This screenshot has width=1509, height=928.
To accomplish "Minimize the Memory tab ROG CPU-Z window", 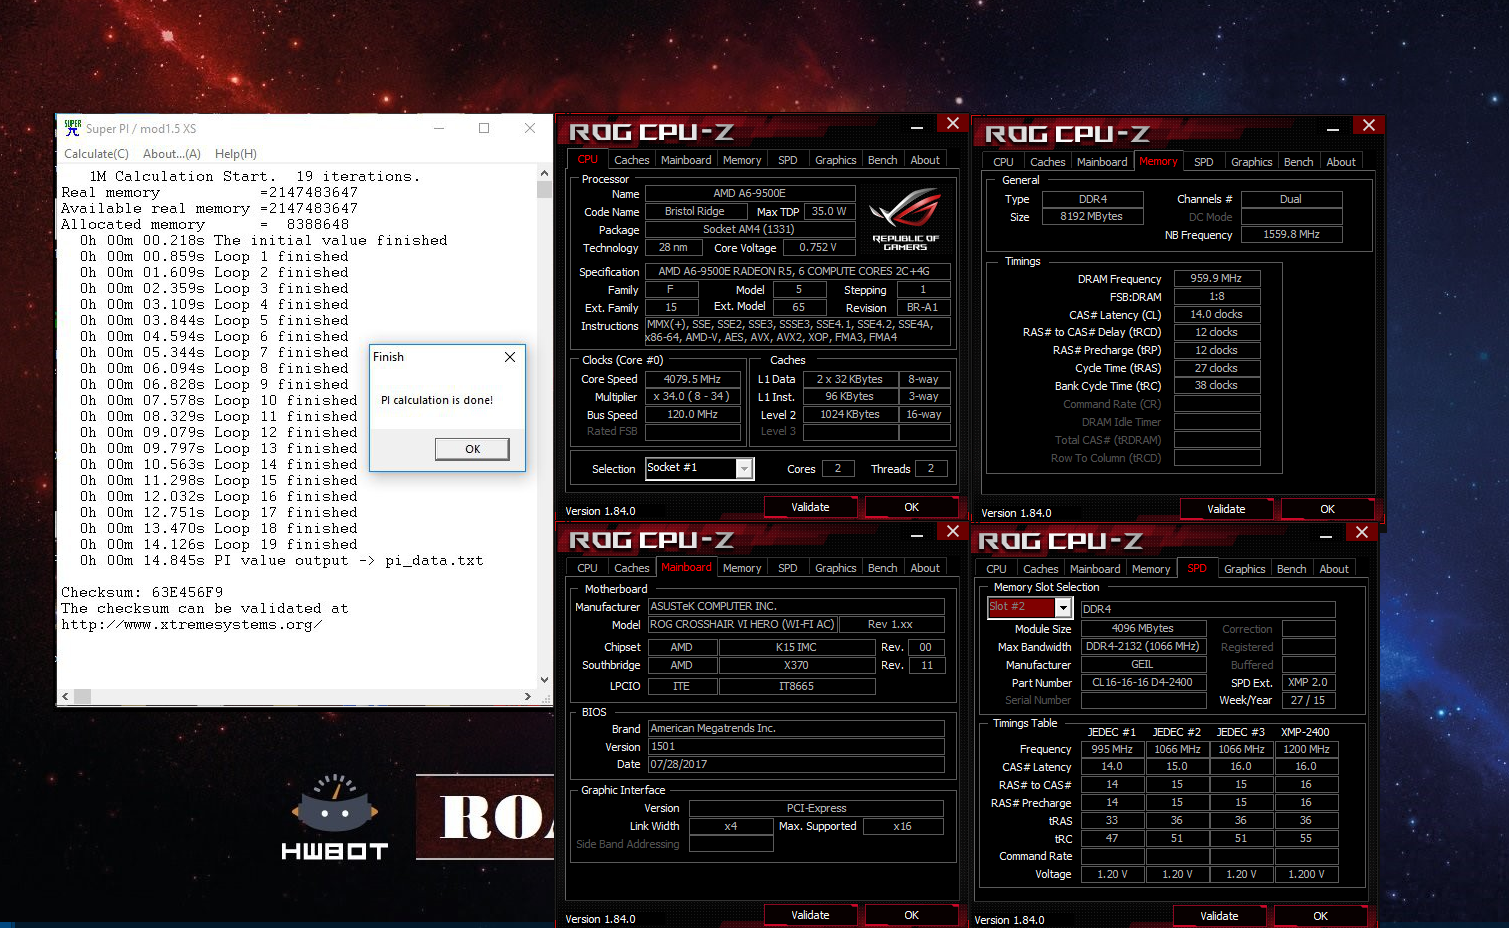I will point(1333,129).
